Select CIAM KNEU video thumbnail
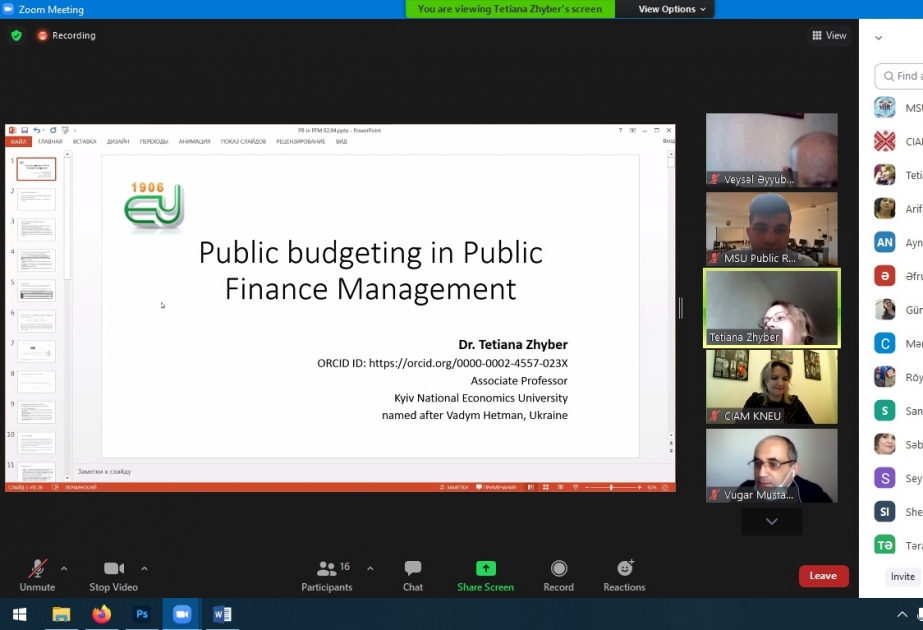This screenshot has height=630, width=923. (x=772, y=387)
